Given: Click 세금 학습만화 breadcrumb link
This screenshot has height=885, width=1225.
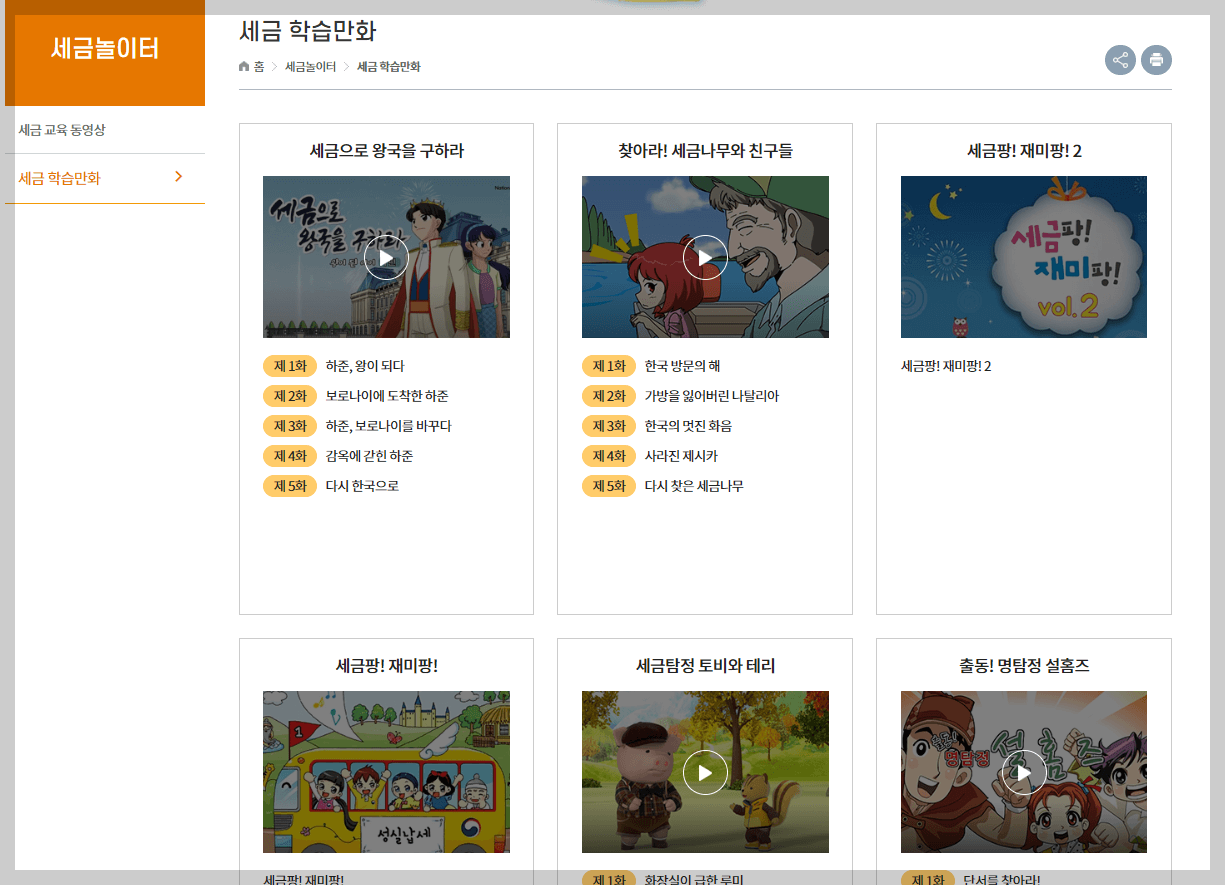Looking at the screenshot, I should (x=389, y=66).
